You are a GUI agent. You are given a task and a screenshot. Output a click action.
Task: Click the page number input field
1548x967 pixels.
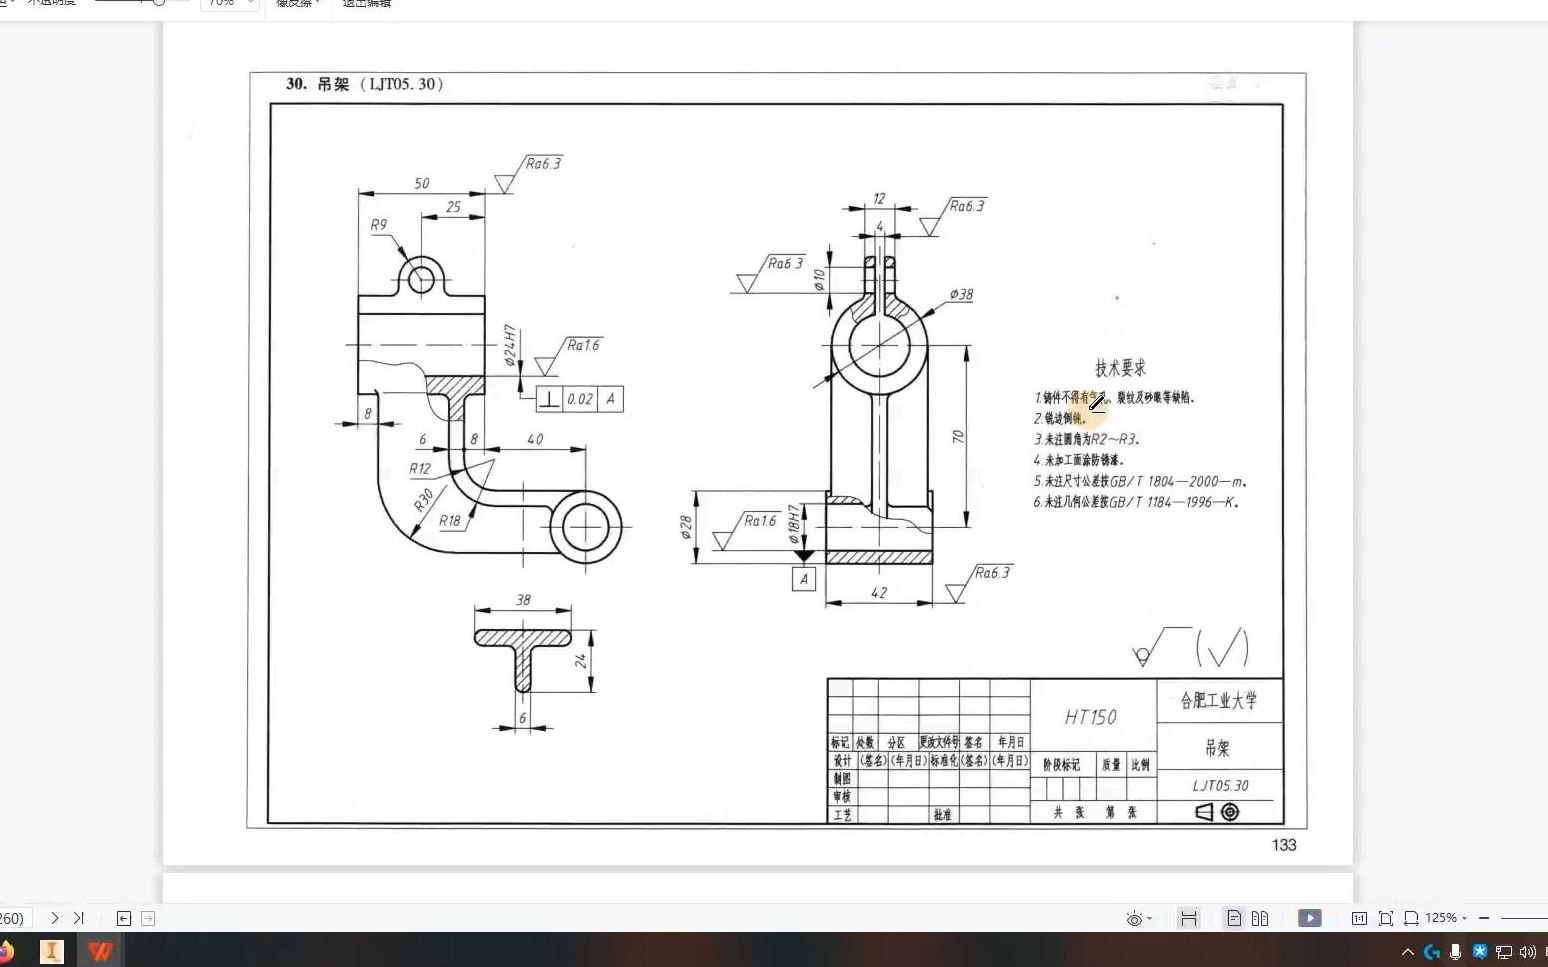(14, 918)
